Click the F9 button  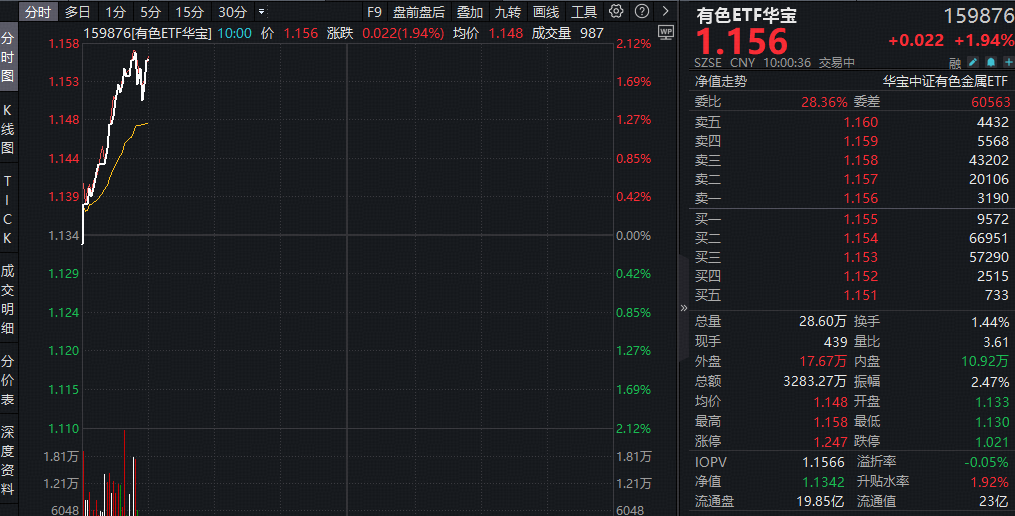pyautogui.click(x=374, y=12)
